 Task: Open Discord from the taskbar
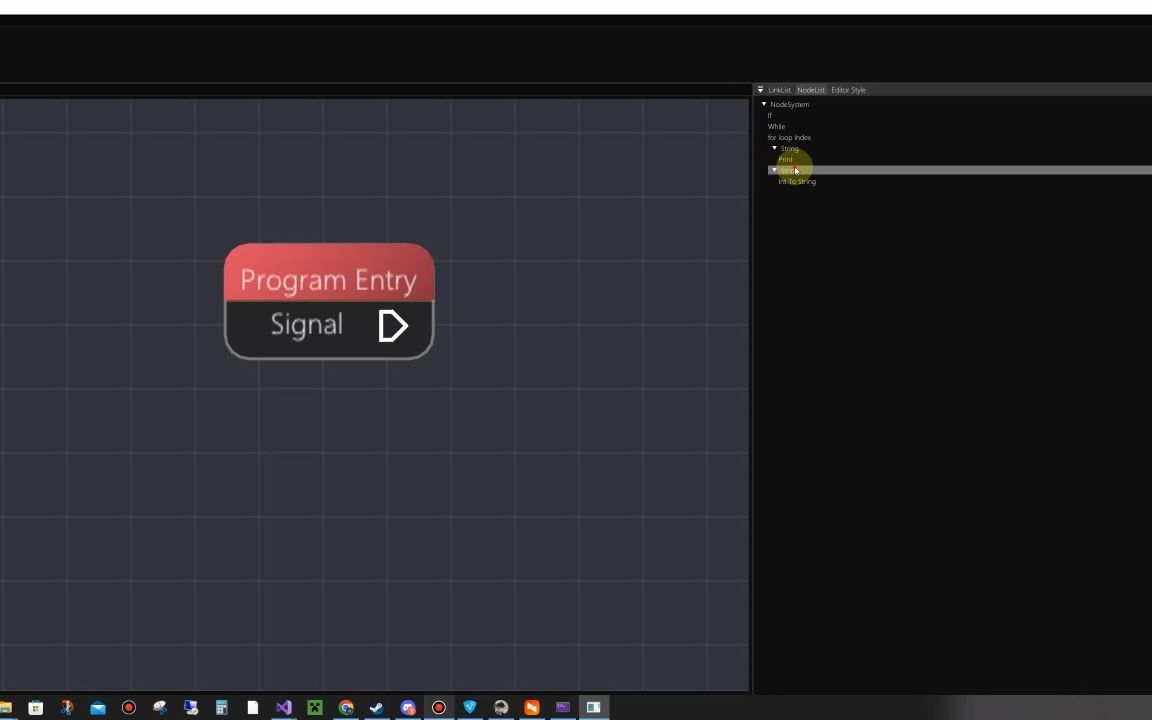coord(408,708)
